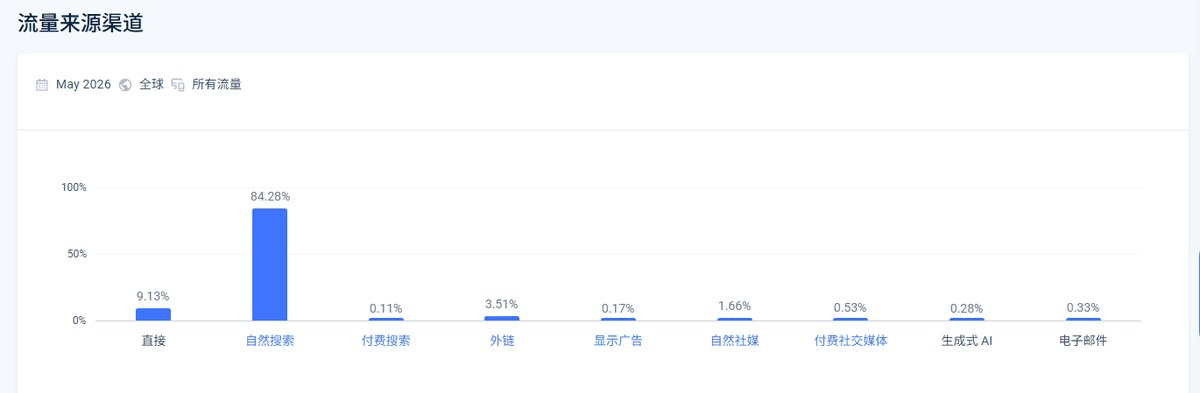Click the devices icon next to 所有流量
This screenshot has height=393, width=1200.
[x=178, y=85]
